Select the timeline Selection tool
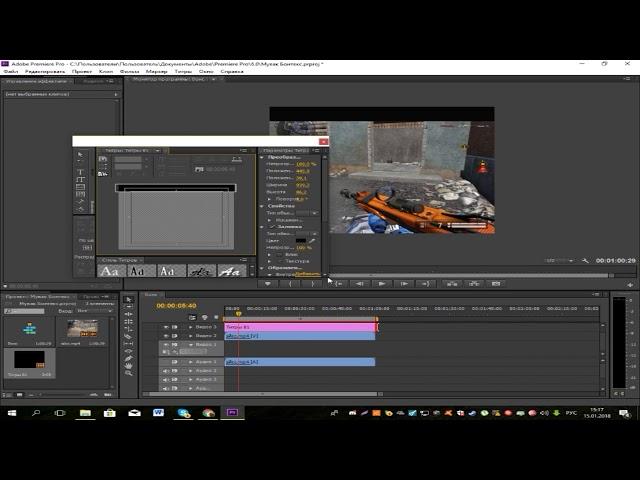 pyautogui.click(x=129, y=299)
